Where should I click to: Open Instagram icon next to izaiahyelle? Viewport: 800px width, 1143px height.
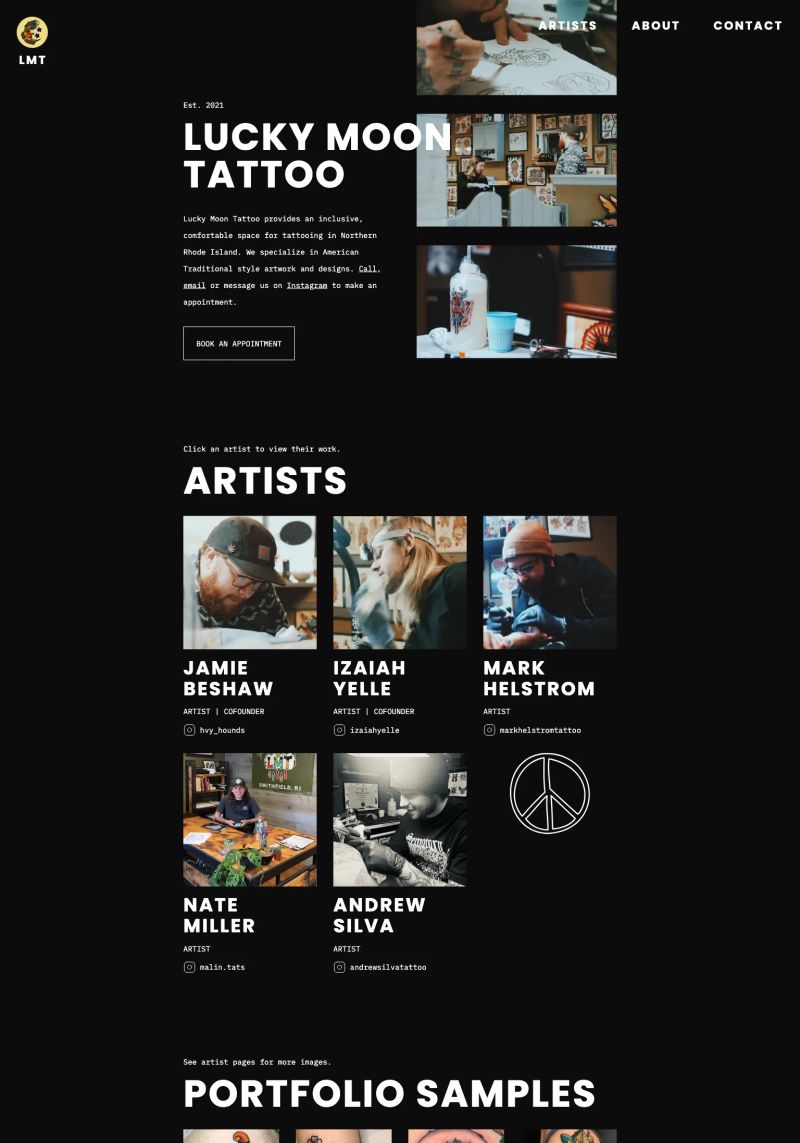(x=339, y=730)
